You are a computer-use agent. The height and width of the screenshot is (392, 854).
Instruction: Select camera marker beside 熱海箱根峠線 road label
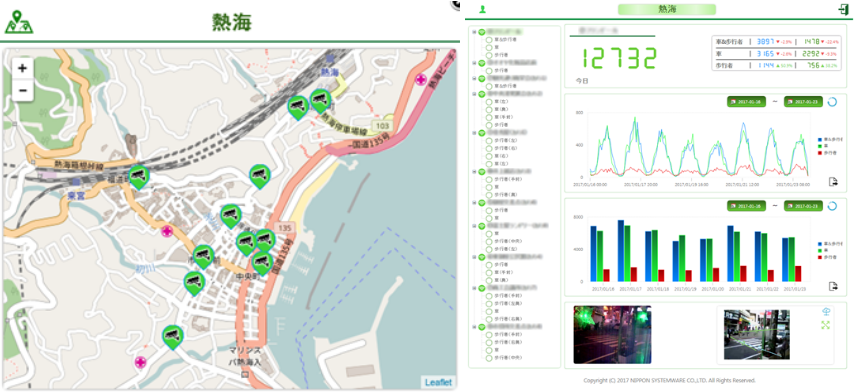click(x=139, y=177)
